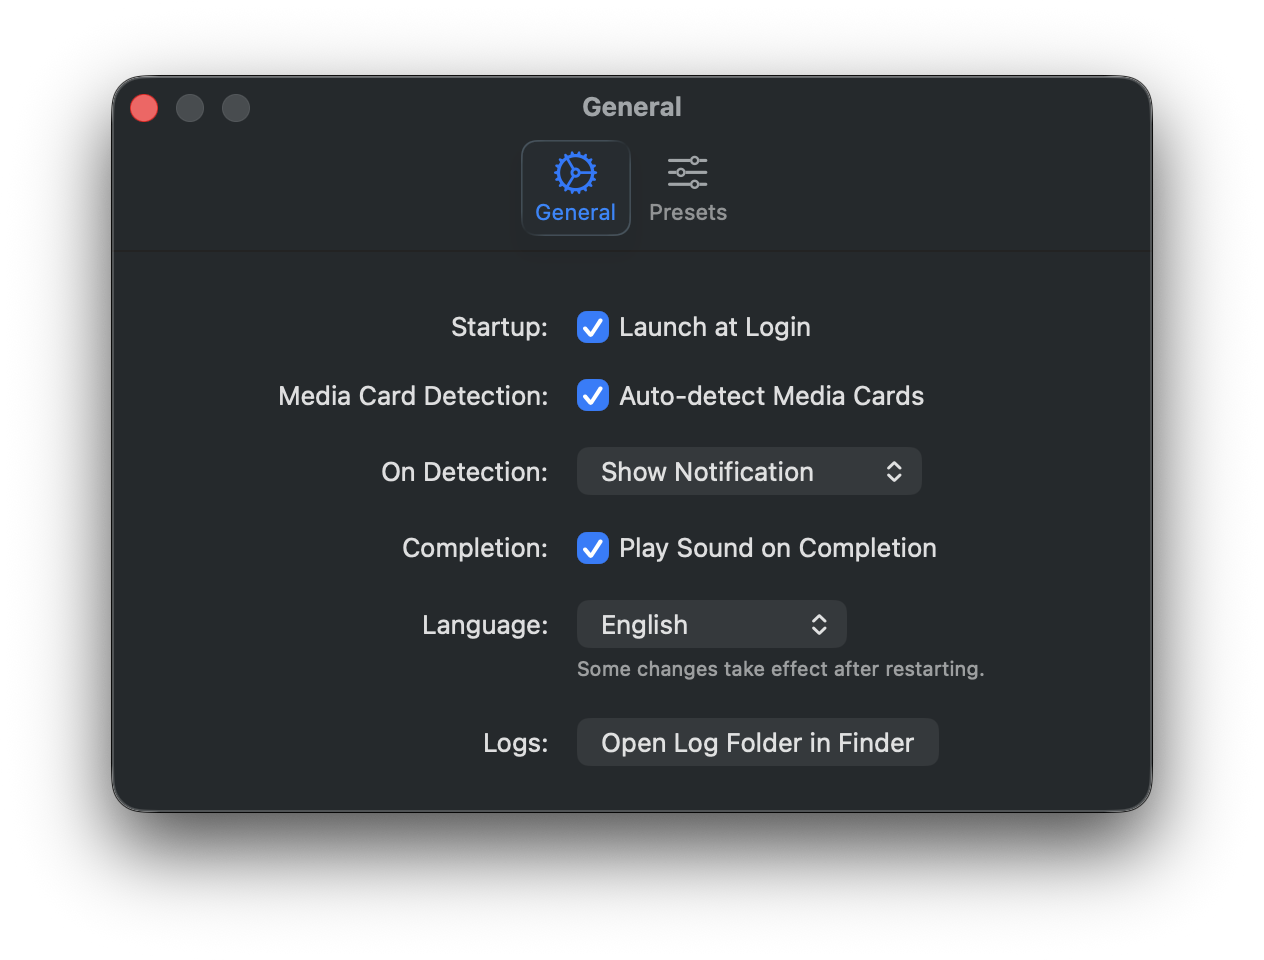
Task: Click the Auto-detect Media Cards blue checkbox
Action: (593, 395)
